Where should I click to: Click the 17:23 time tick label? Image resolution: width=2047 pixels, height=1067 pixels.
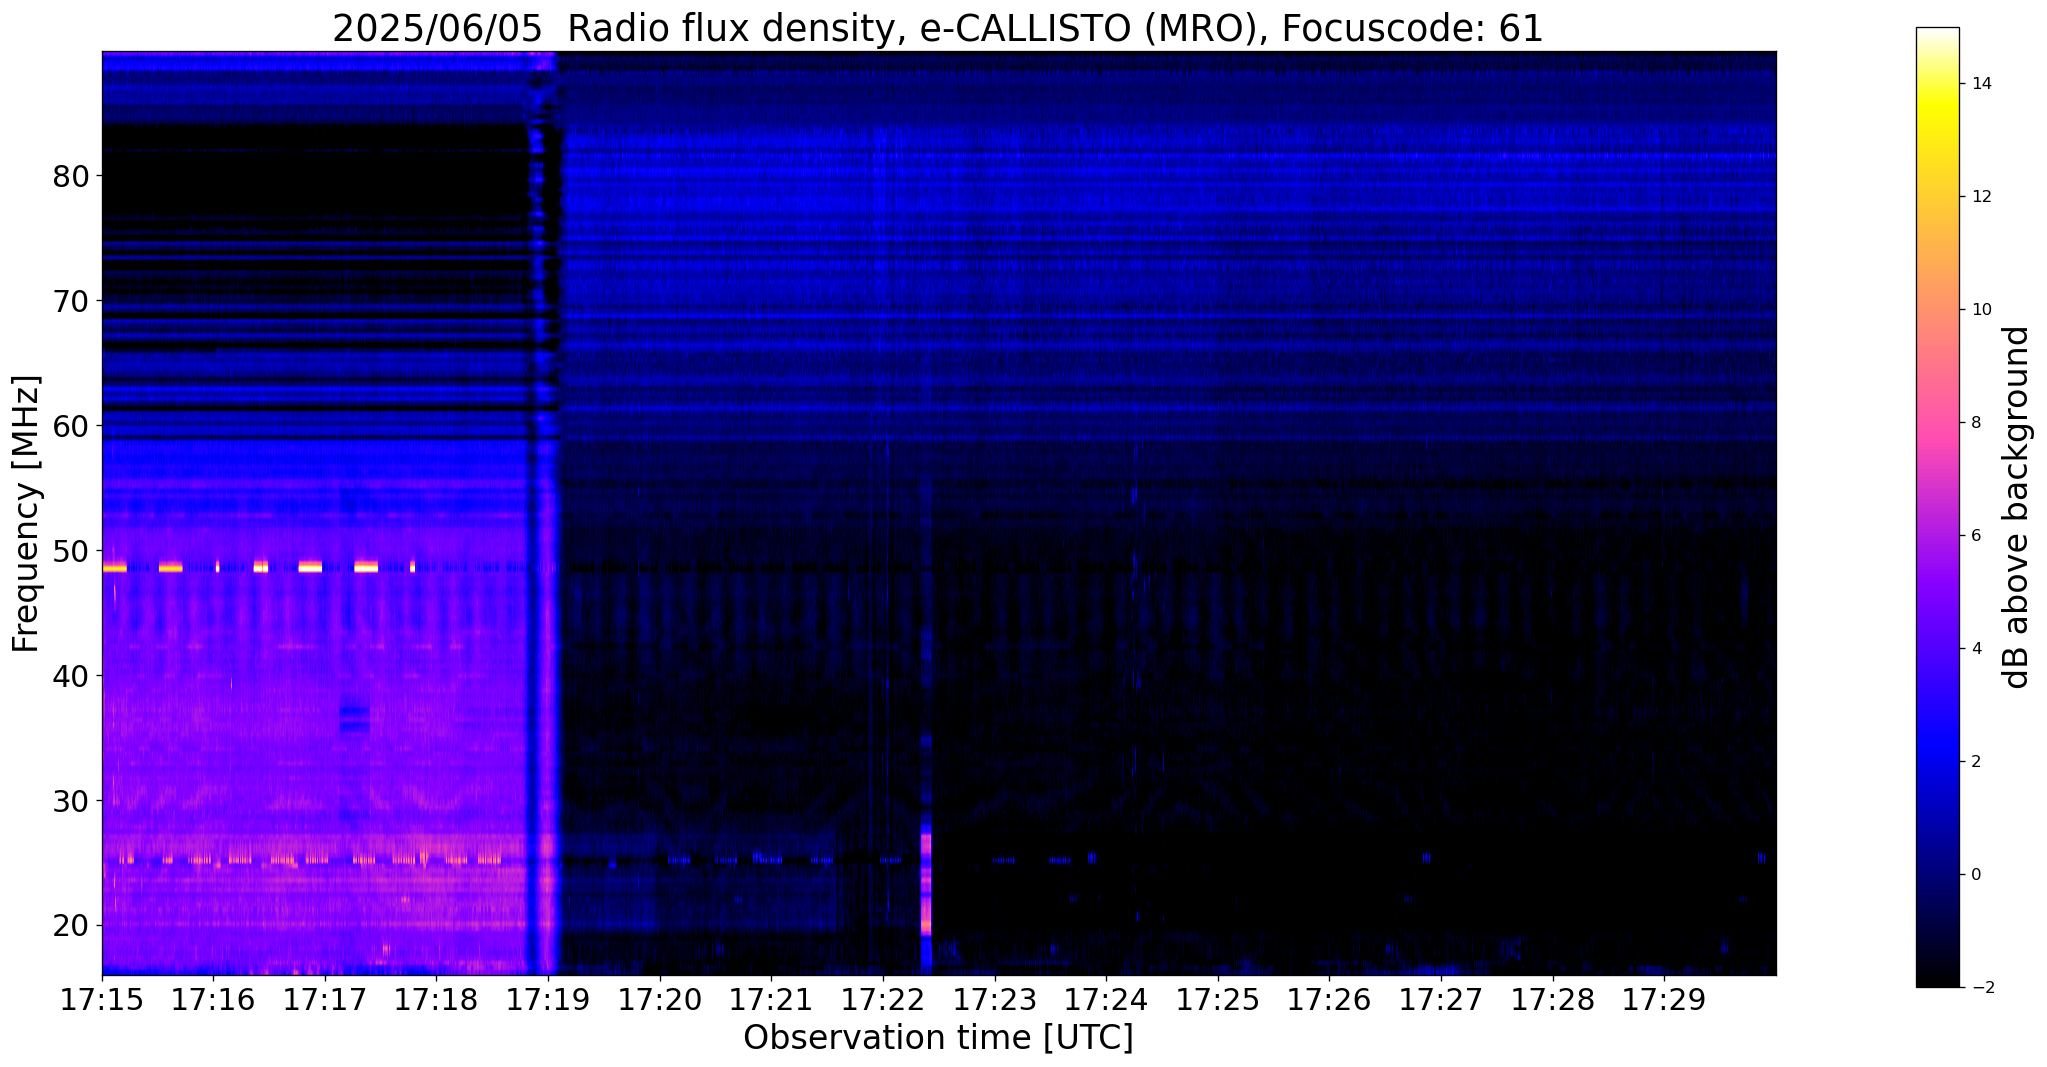994,1000
